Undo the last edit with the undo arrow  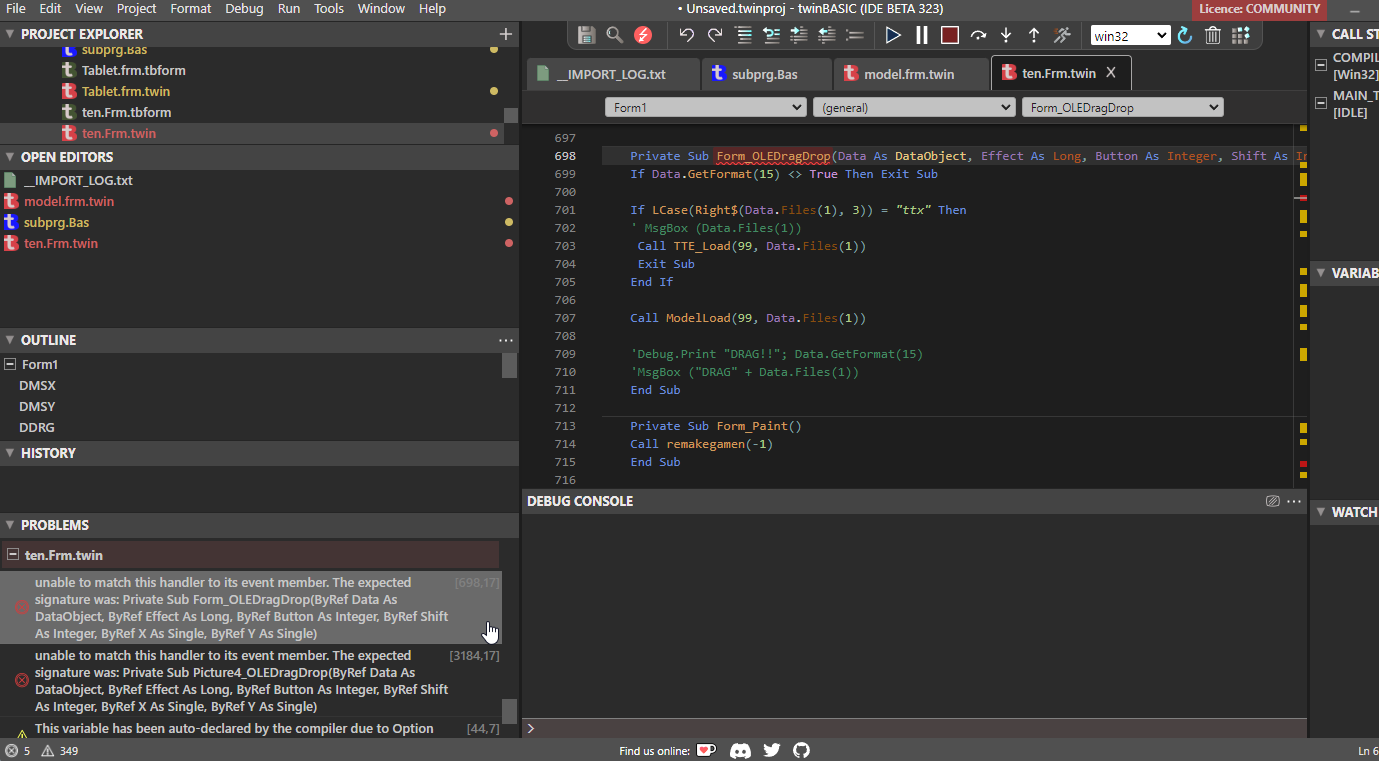pyautogui.click(x=688, y=34)
